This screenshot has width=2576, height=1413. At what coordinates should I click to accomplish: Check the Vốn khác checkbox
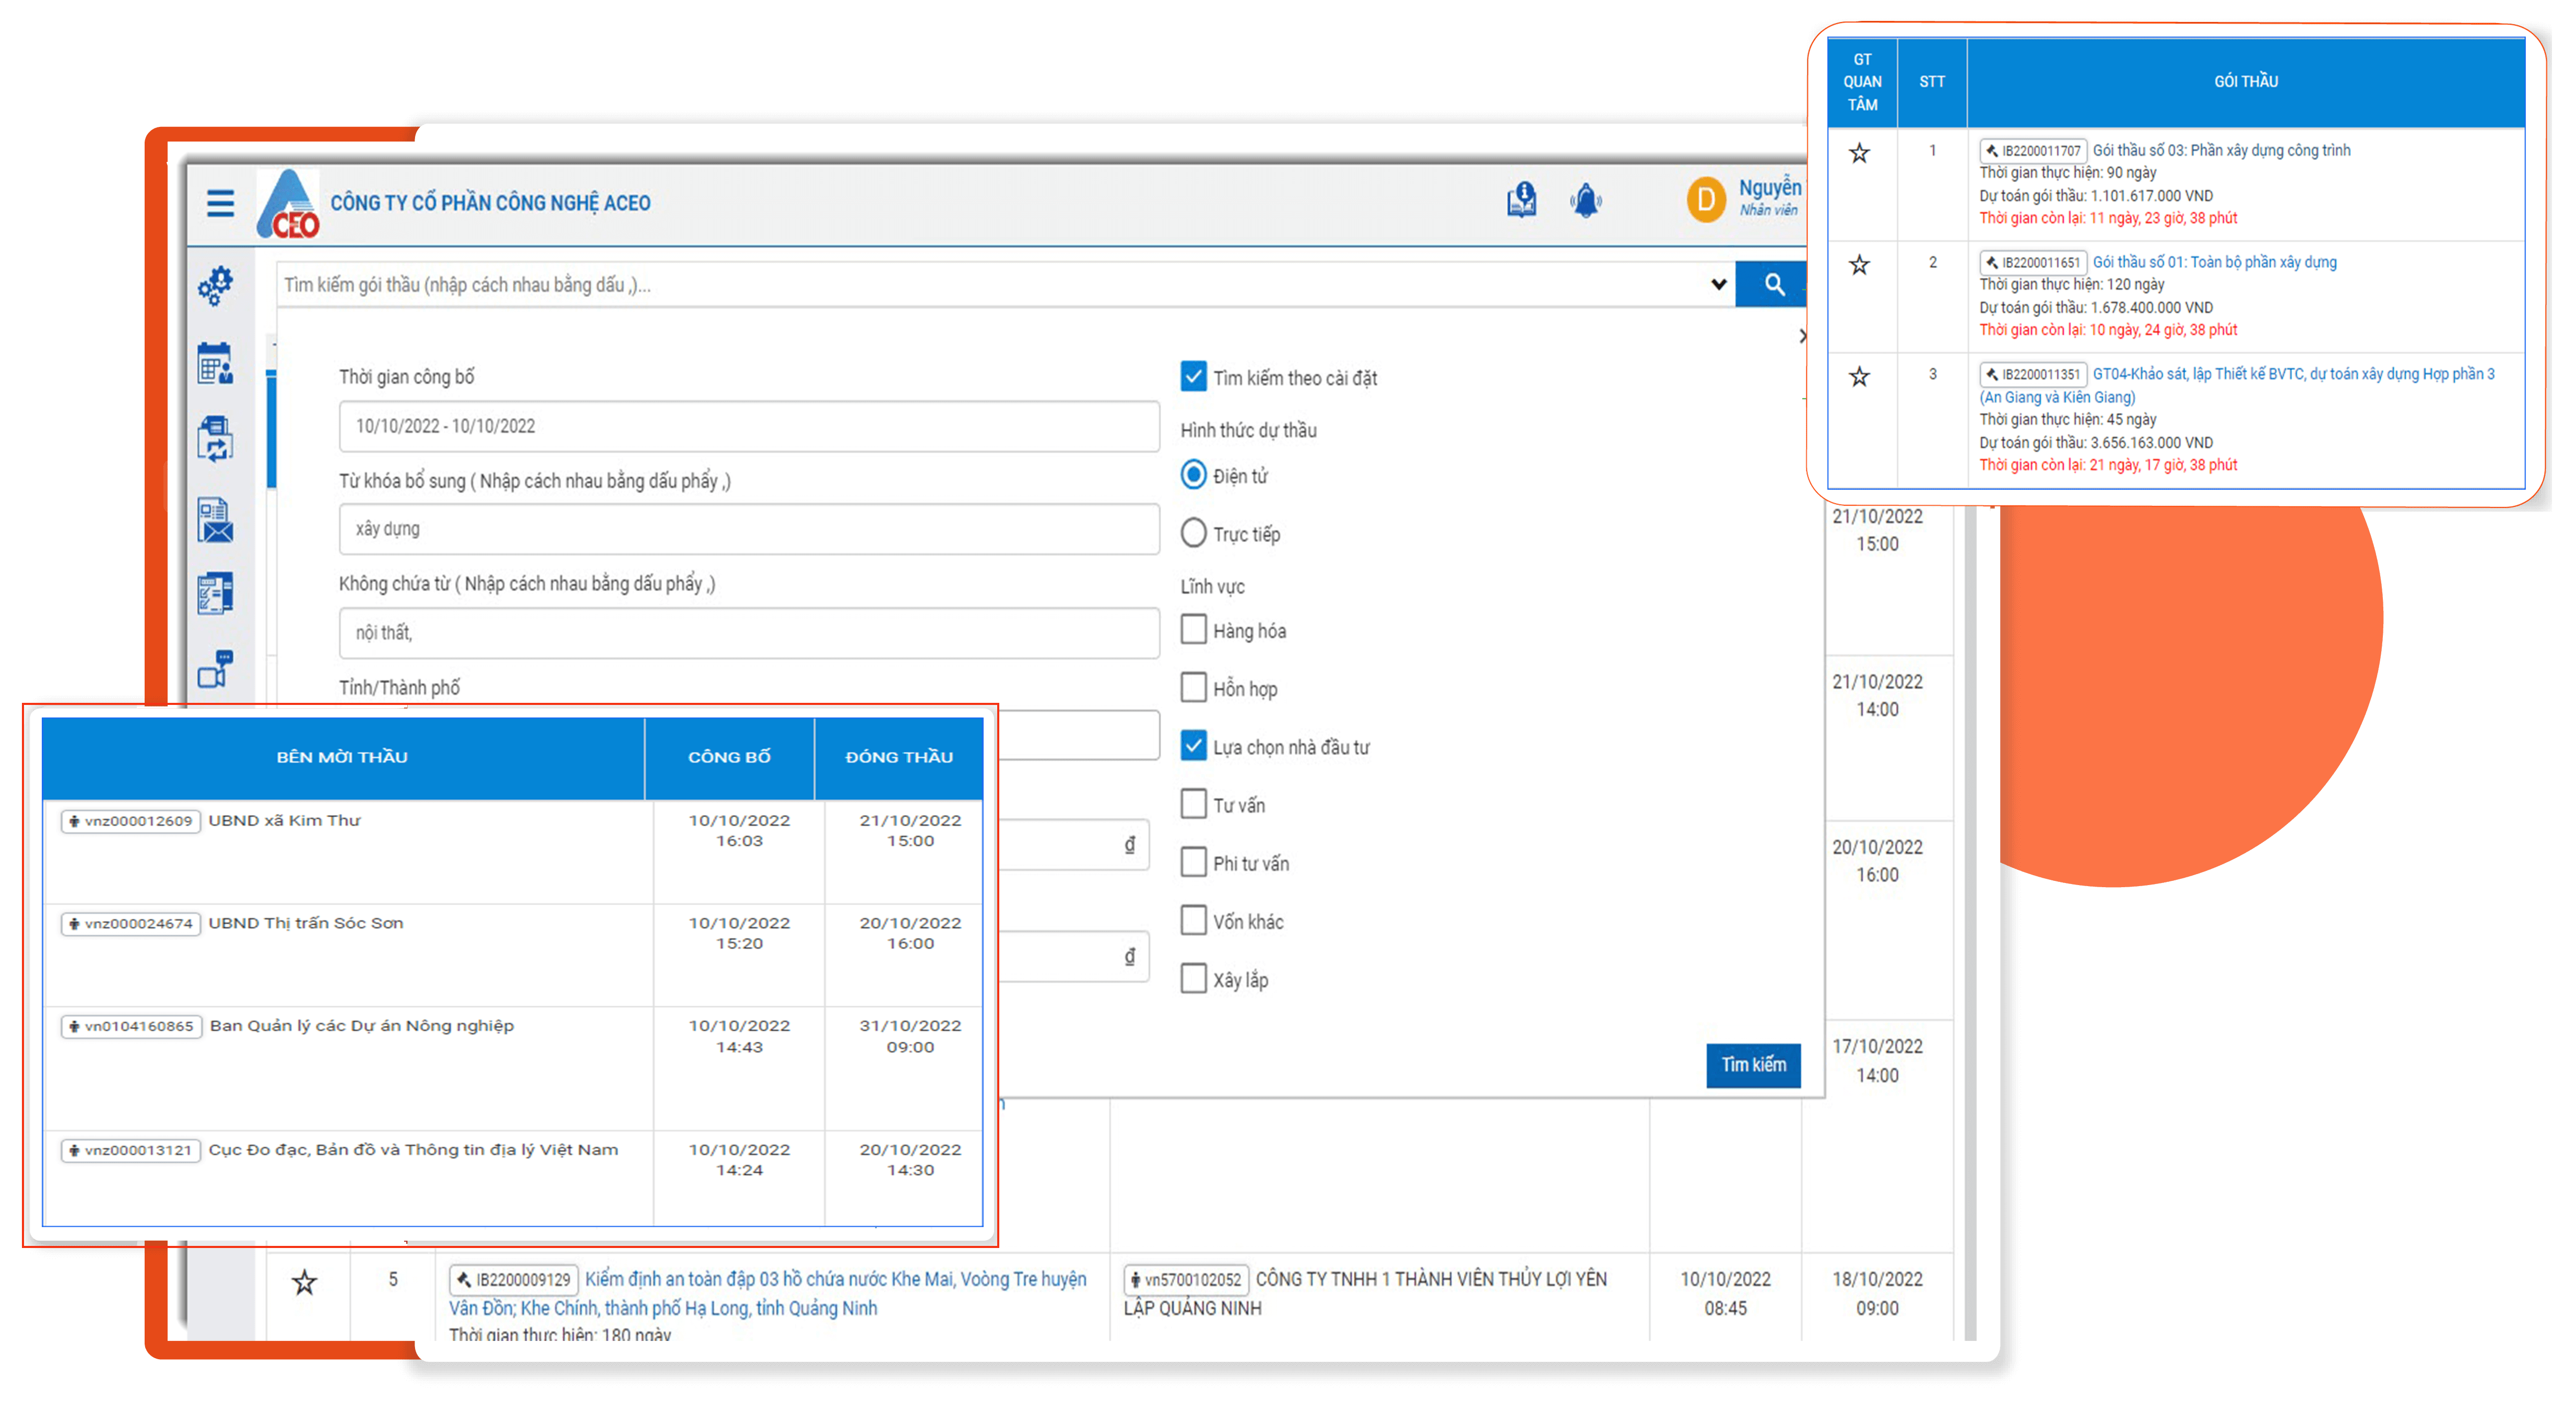(x=1193, y=920)
